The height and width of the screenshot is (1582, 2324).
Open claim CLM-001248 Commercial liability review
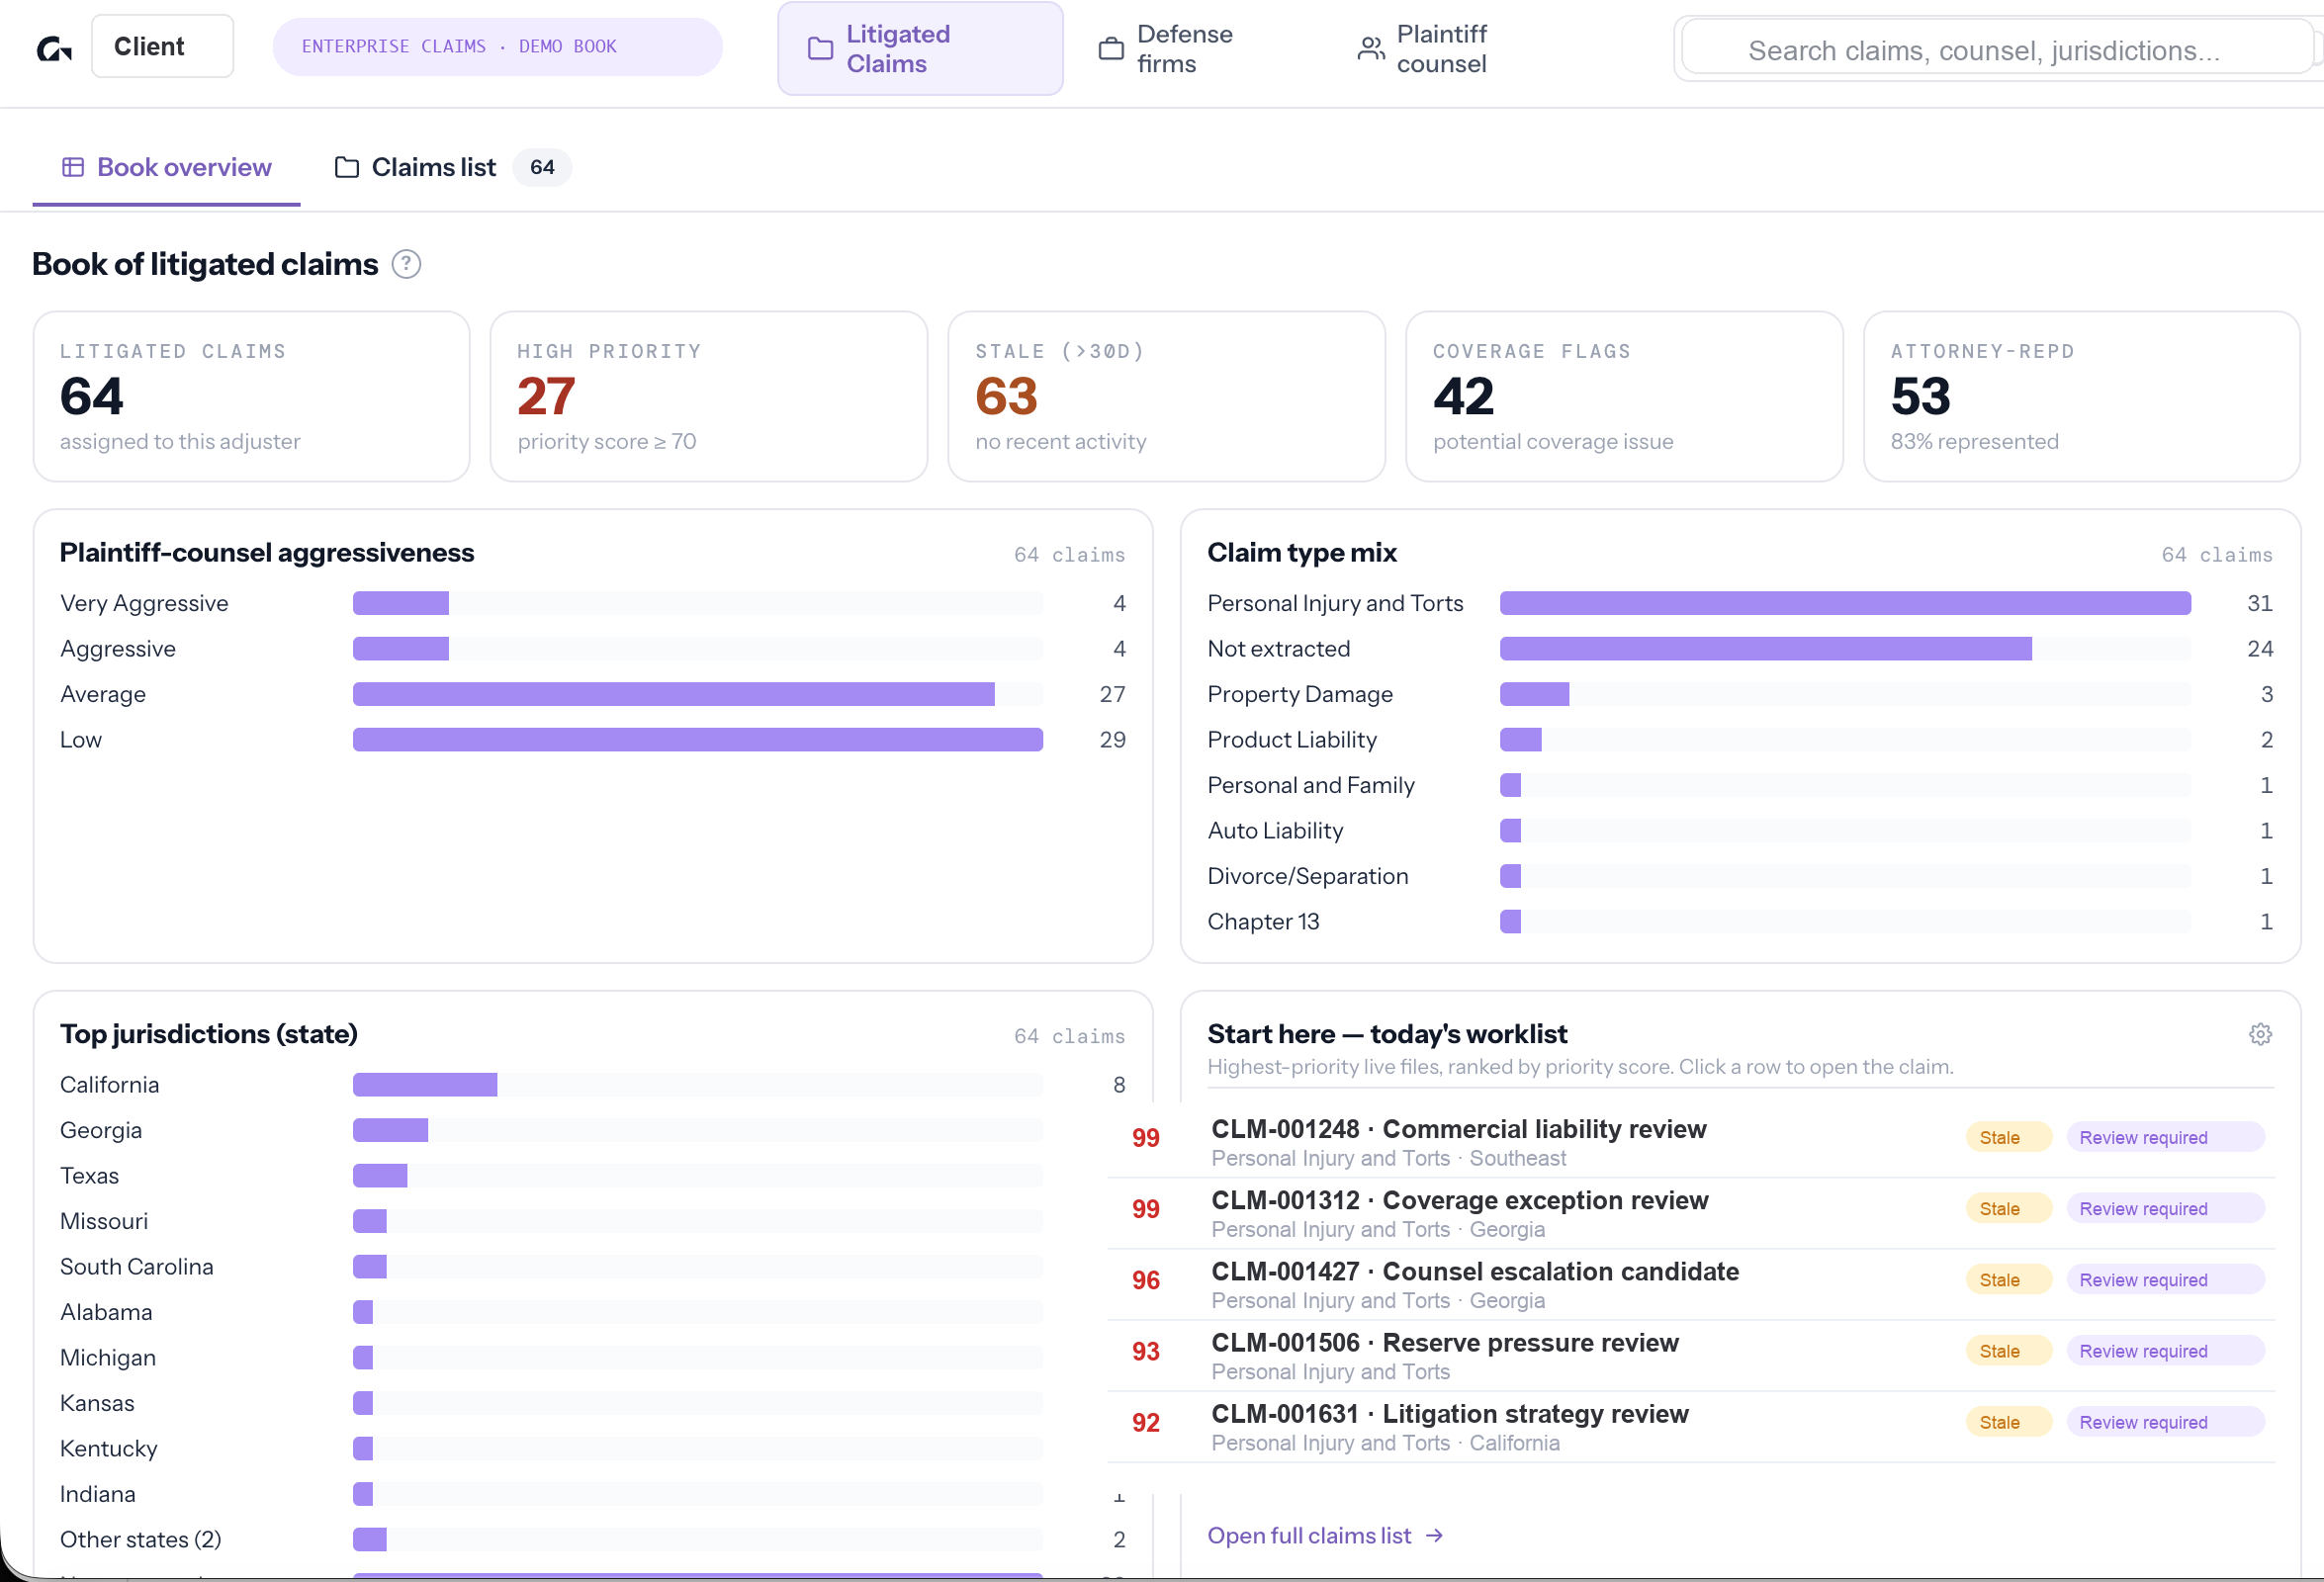pyautogui.click(x=1691, y=1142)
